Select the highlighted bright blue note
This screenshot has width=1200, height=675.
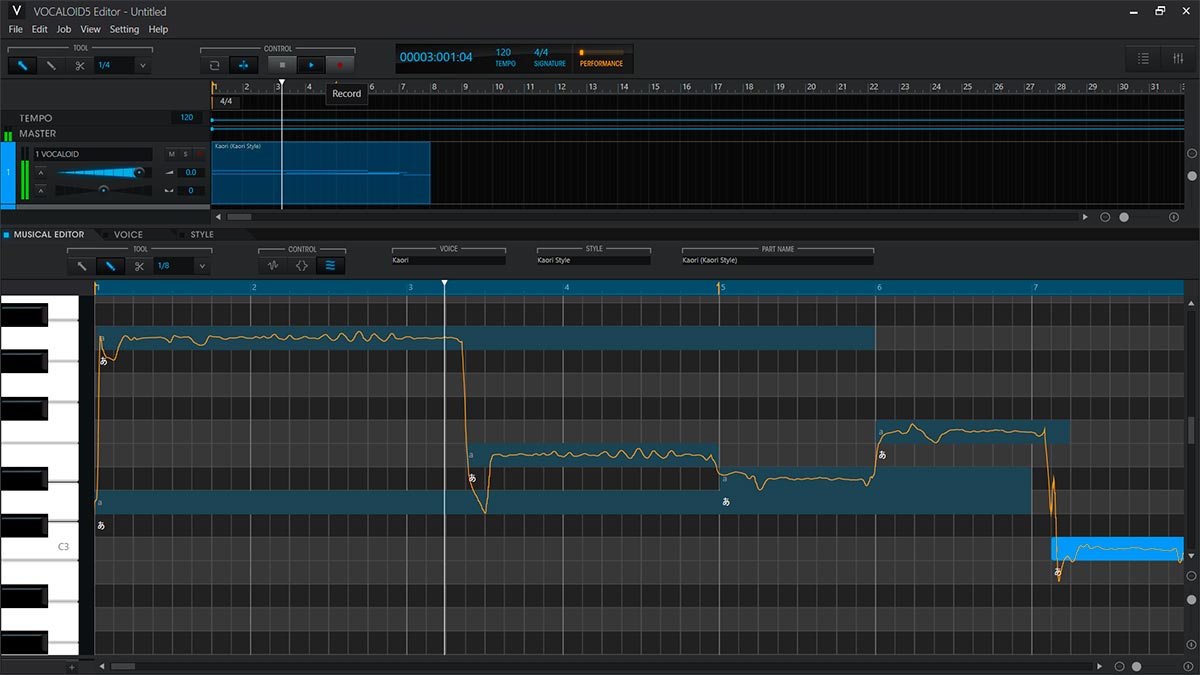[1117, 548]
